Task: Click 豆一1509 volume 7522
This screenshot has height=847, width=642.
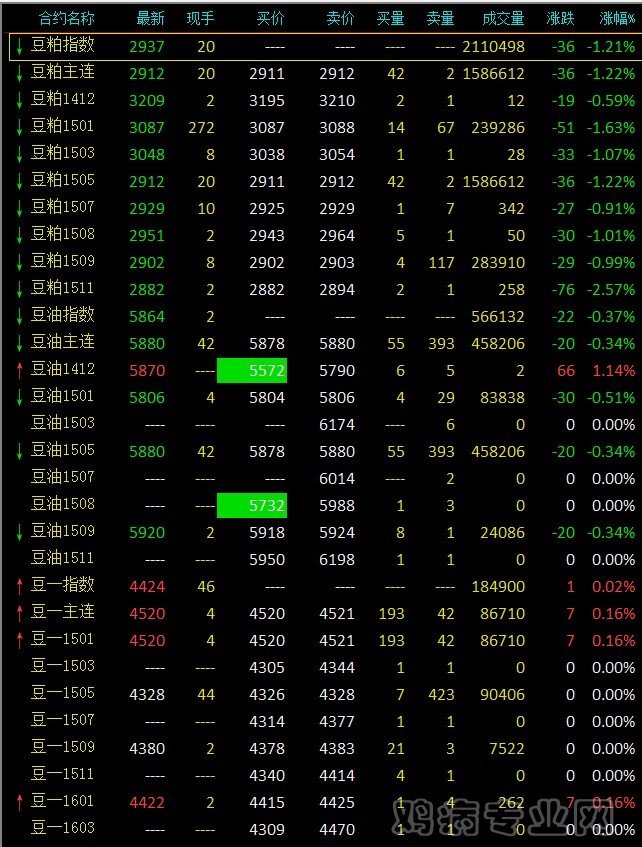Action: click(506, 749)
